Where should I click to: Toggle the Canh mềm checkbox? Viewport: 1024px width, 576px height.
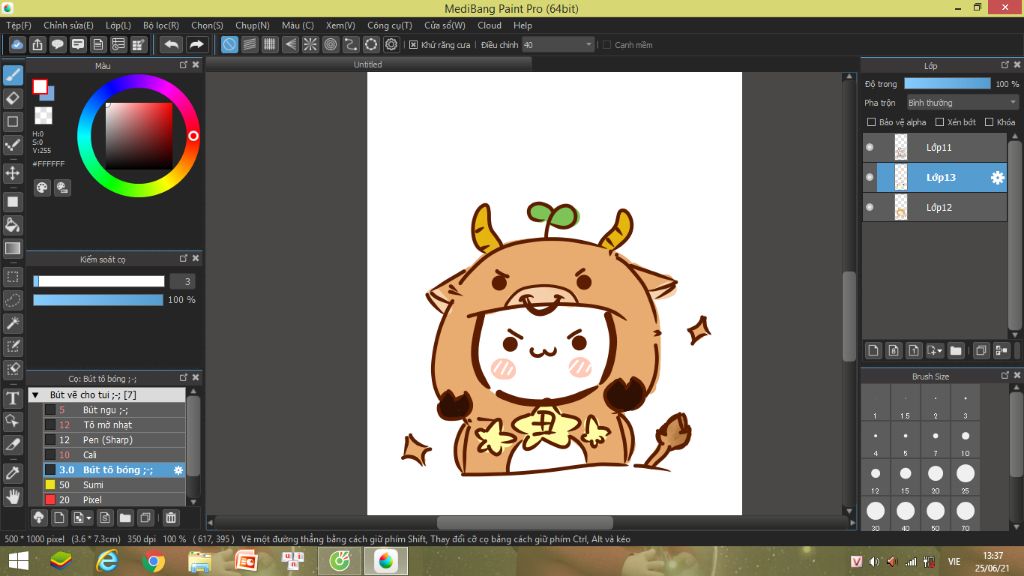(607, 45)
